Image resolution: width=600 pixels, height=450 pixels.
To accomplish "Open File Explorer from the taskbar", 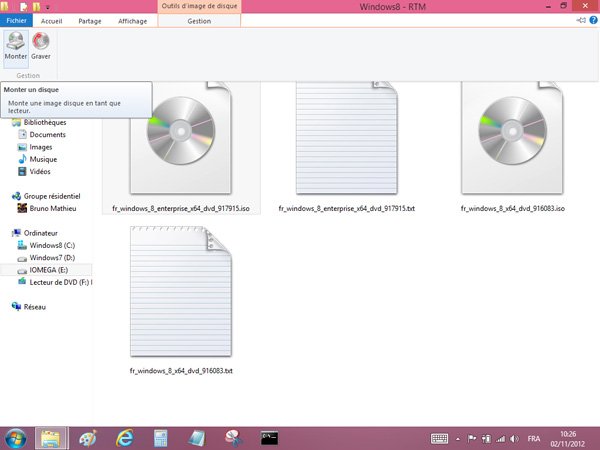I will tap(51, 439).
